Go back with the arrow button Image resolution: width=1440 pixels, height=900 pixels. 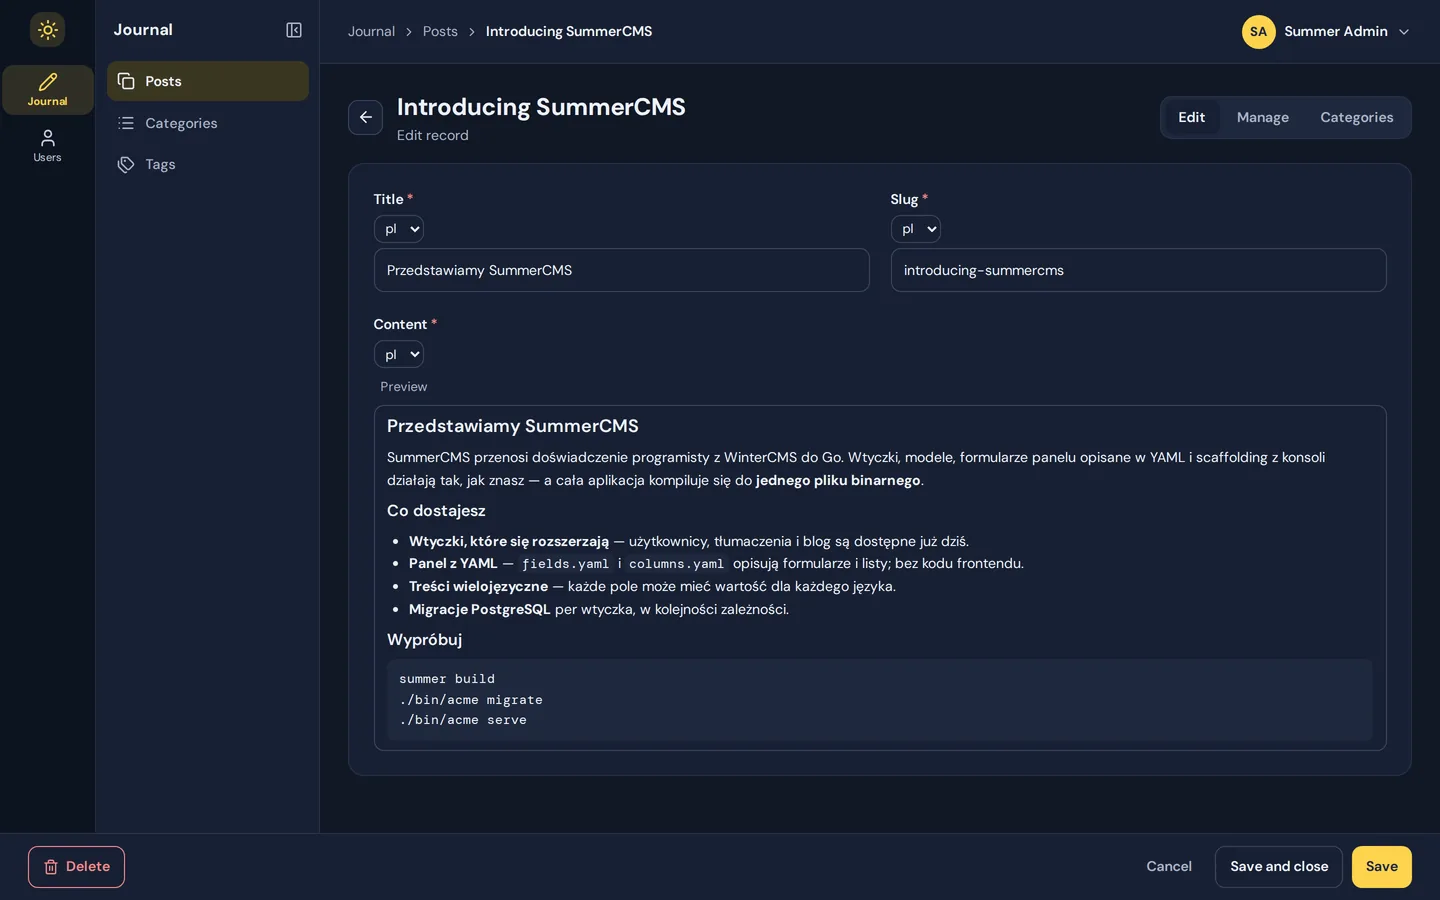tap(365, 117)
